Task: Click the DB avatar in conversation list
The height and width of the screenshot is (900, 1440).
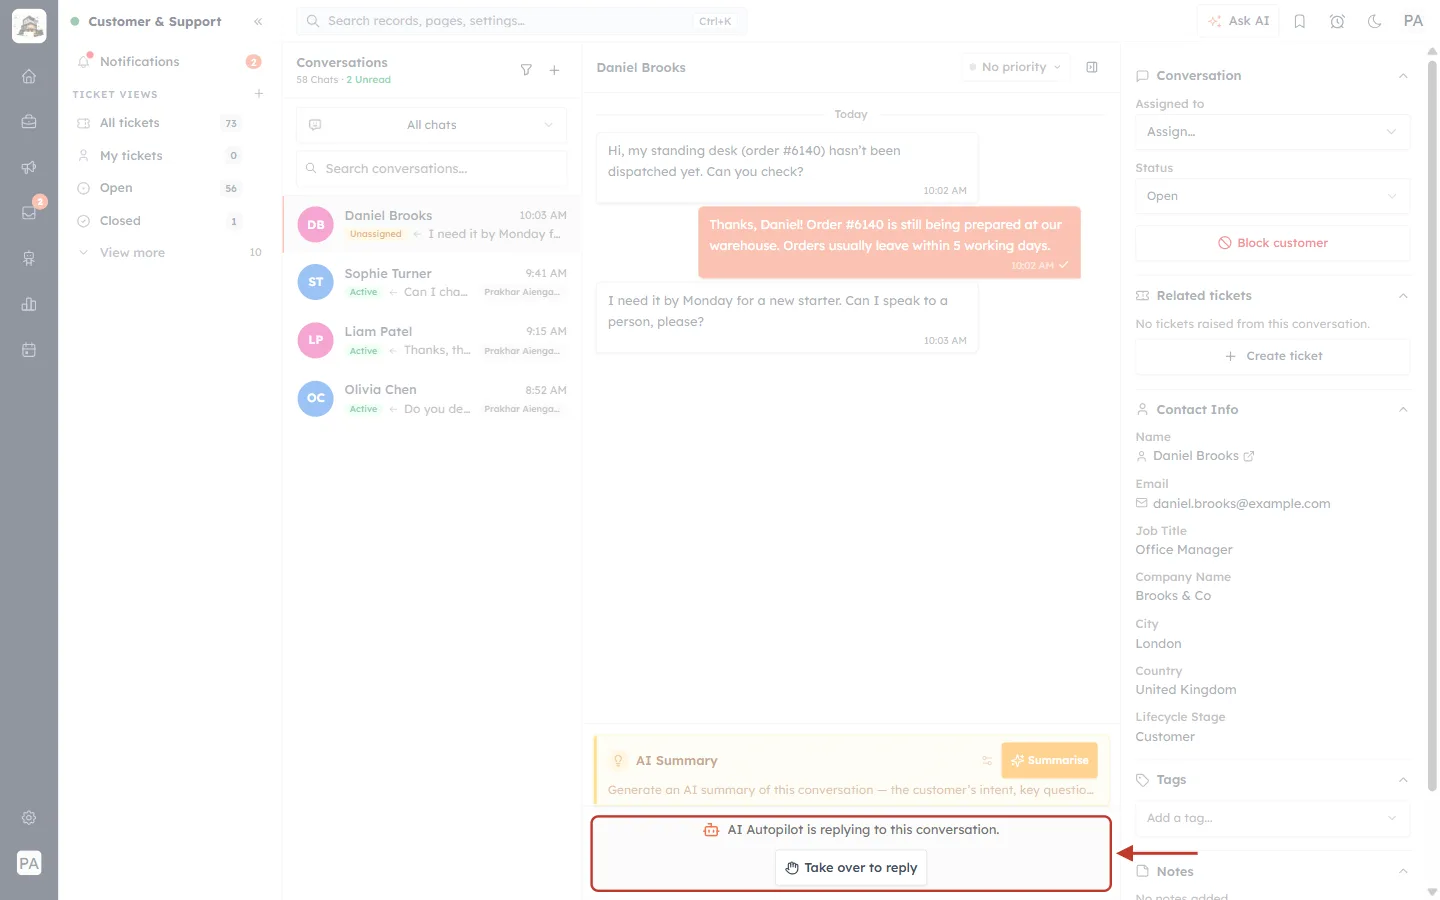Action: coord(316,225)
